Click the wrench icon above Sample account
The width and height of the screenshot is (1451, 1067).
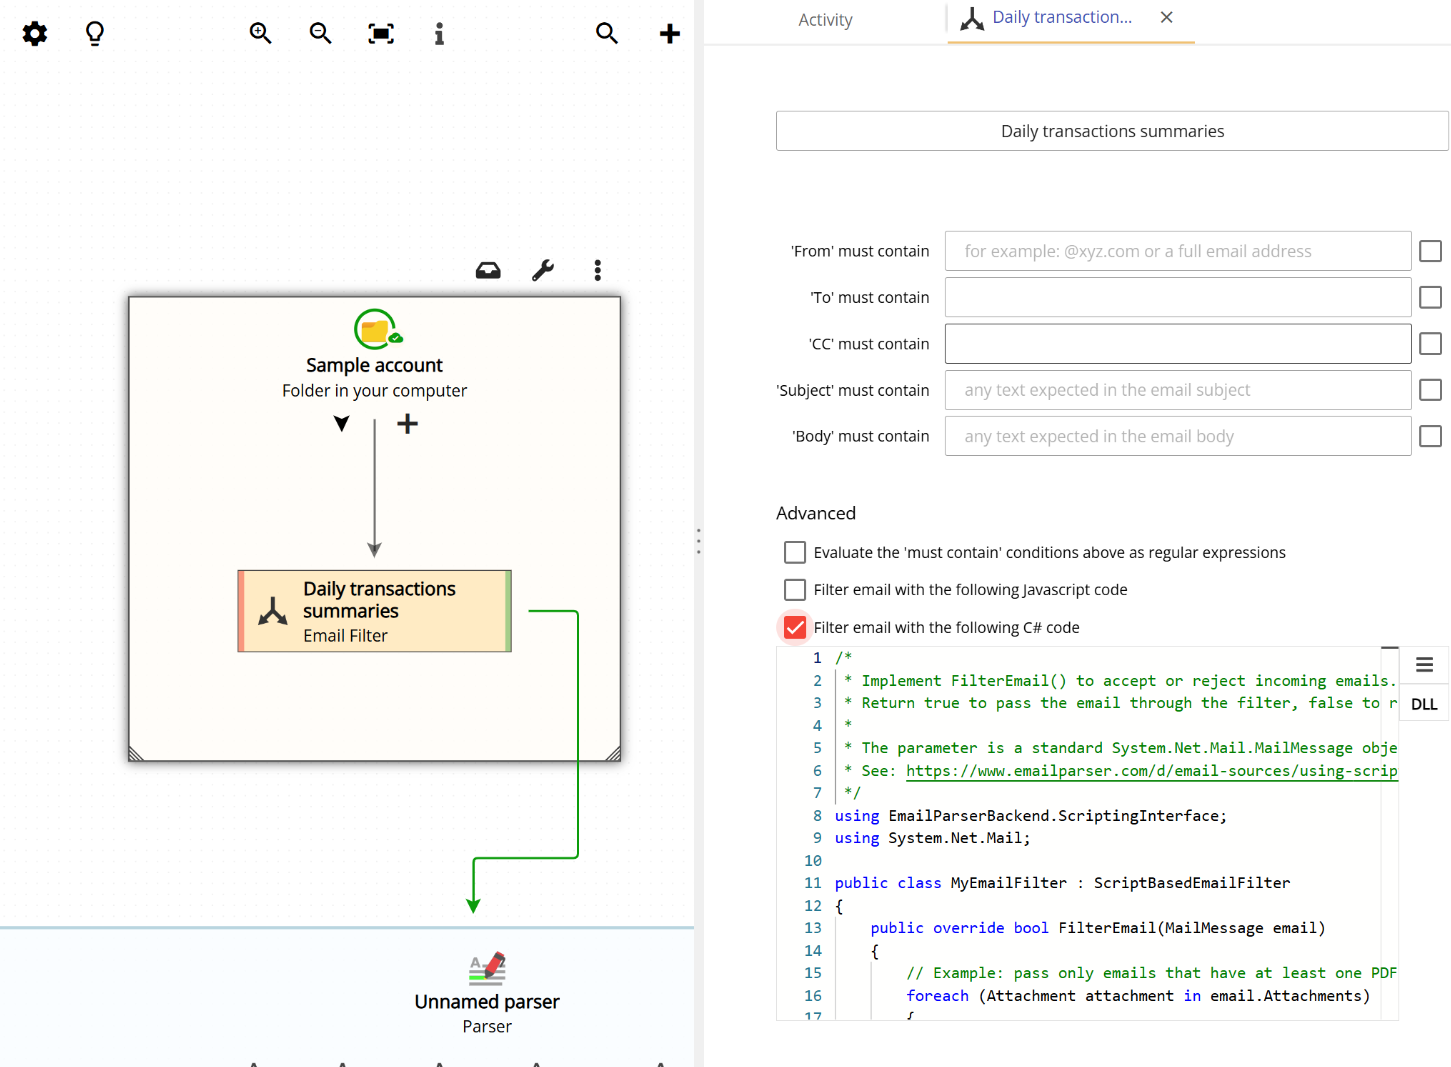click(x=543, y=269)
